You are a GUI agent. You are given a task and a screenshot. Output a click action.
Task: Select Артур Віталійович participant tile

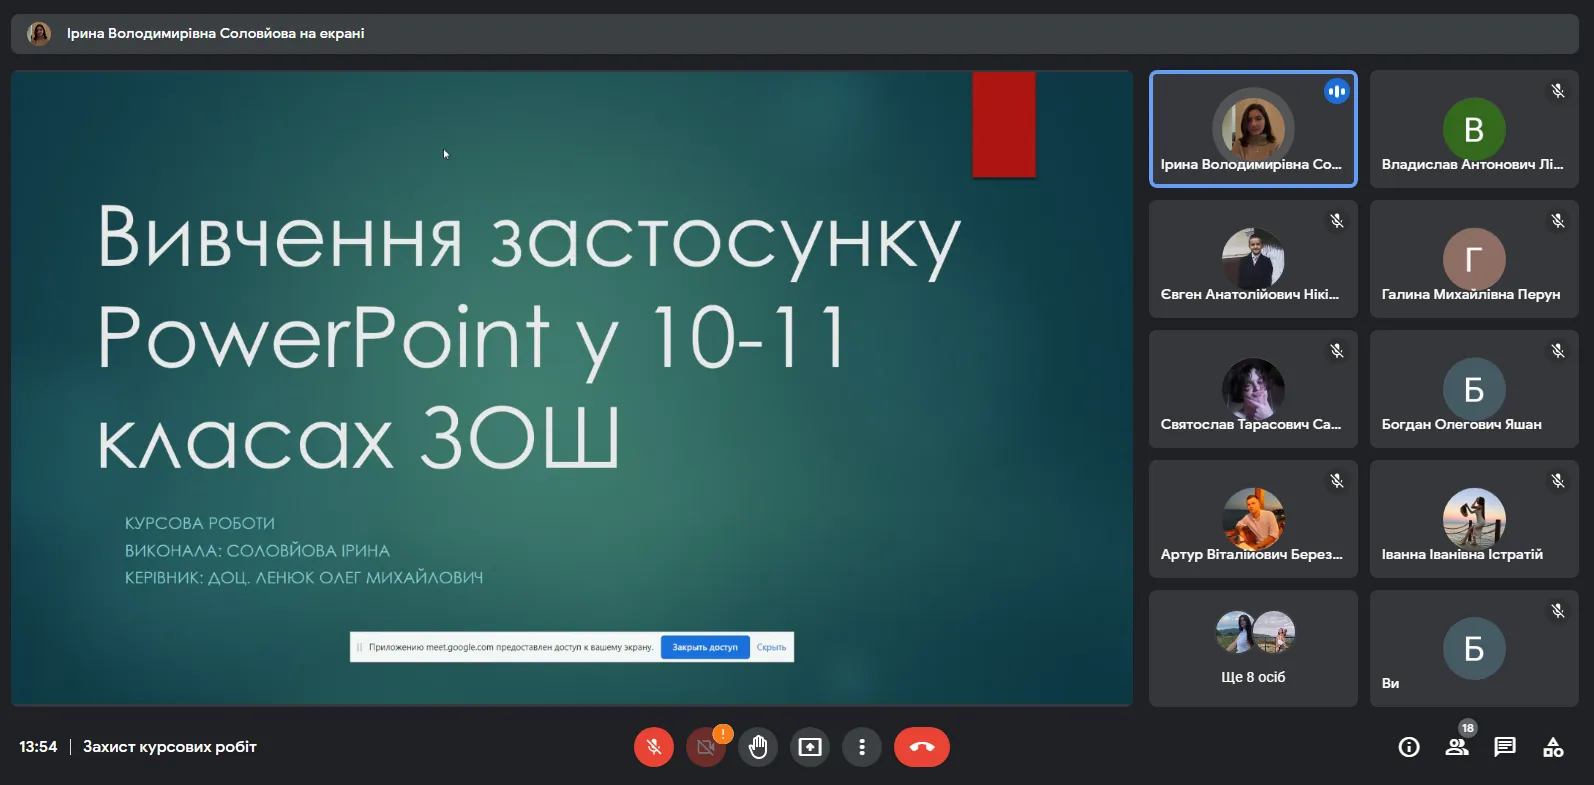1253,519
